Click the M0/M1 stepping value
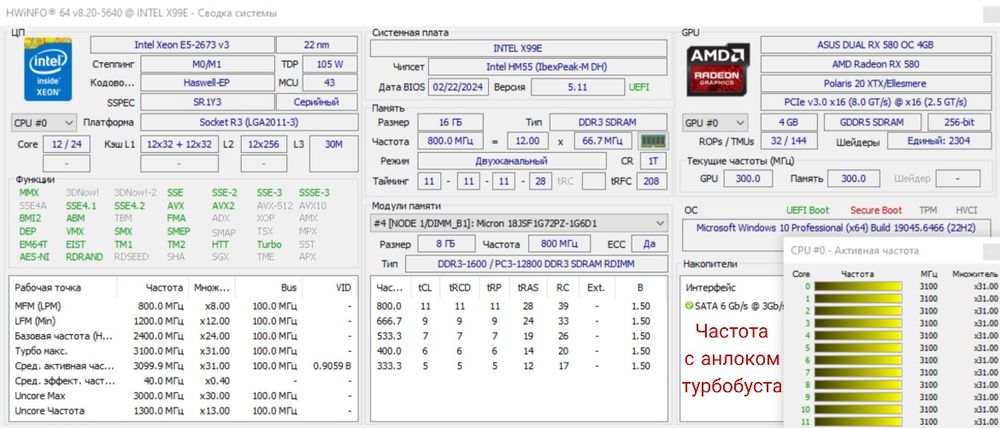The image size is (1000, 428). coord(207,64)
